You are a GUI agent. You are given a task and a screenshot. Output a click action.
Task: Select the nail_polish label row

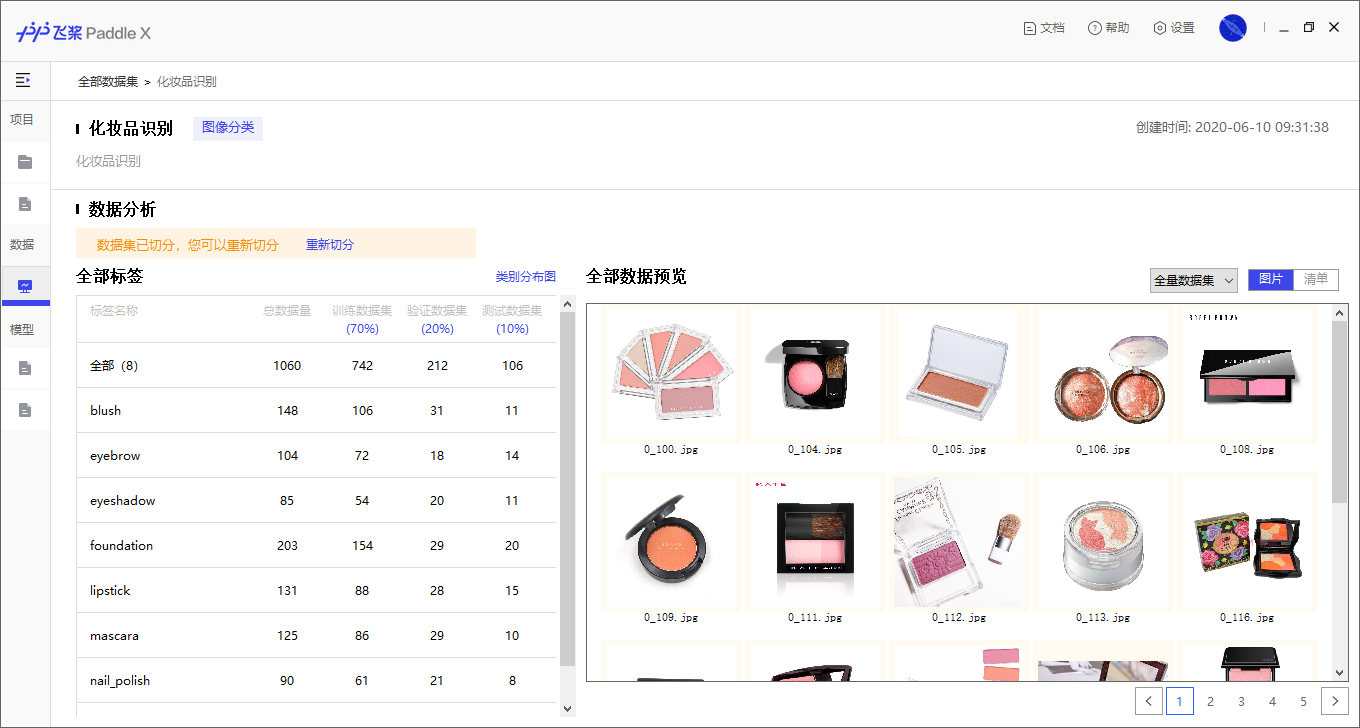316,680
